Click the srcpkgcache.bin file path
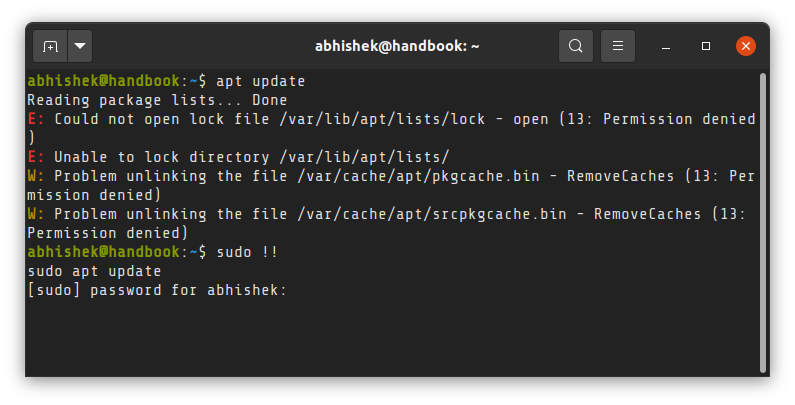 [x=432, y=214]
